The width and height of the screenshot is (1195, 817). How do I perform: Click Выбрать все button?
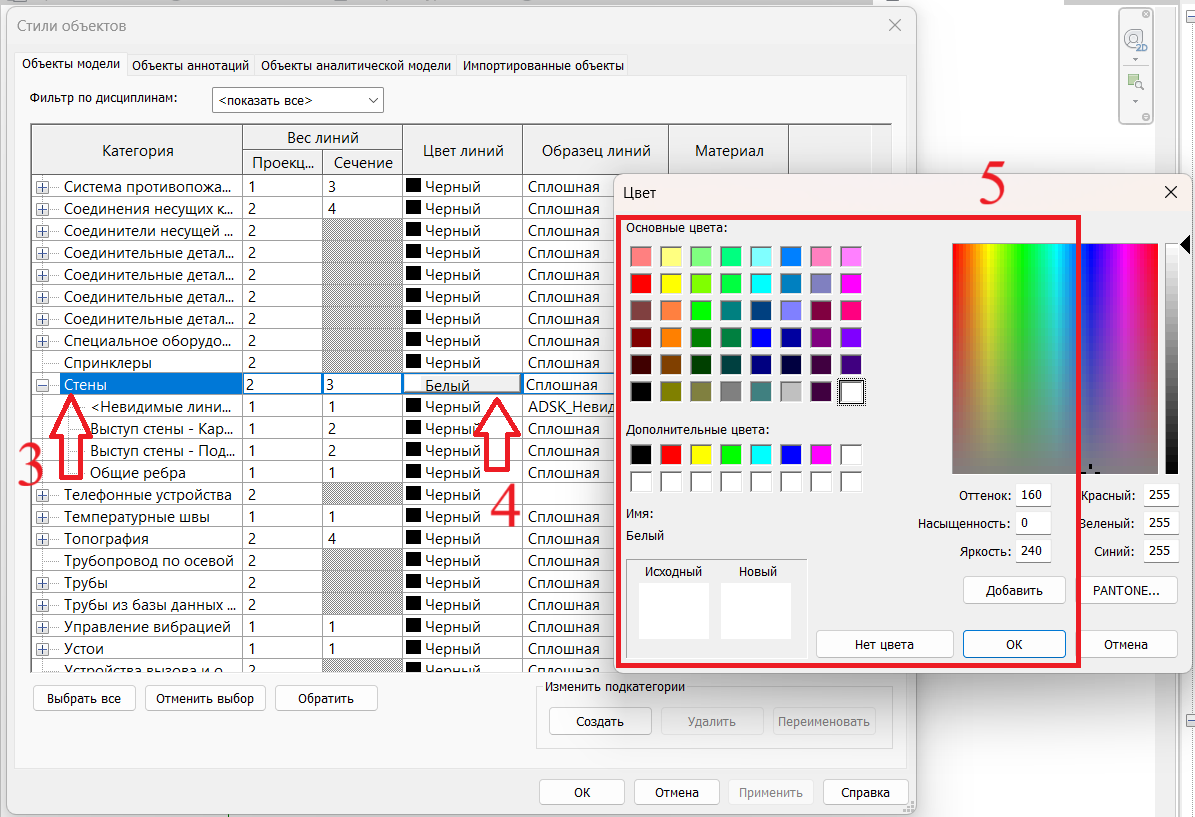point(84,698)
